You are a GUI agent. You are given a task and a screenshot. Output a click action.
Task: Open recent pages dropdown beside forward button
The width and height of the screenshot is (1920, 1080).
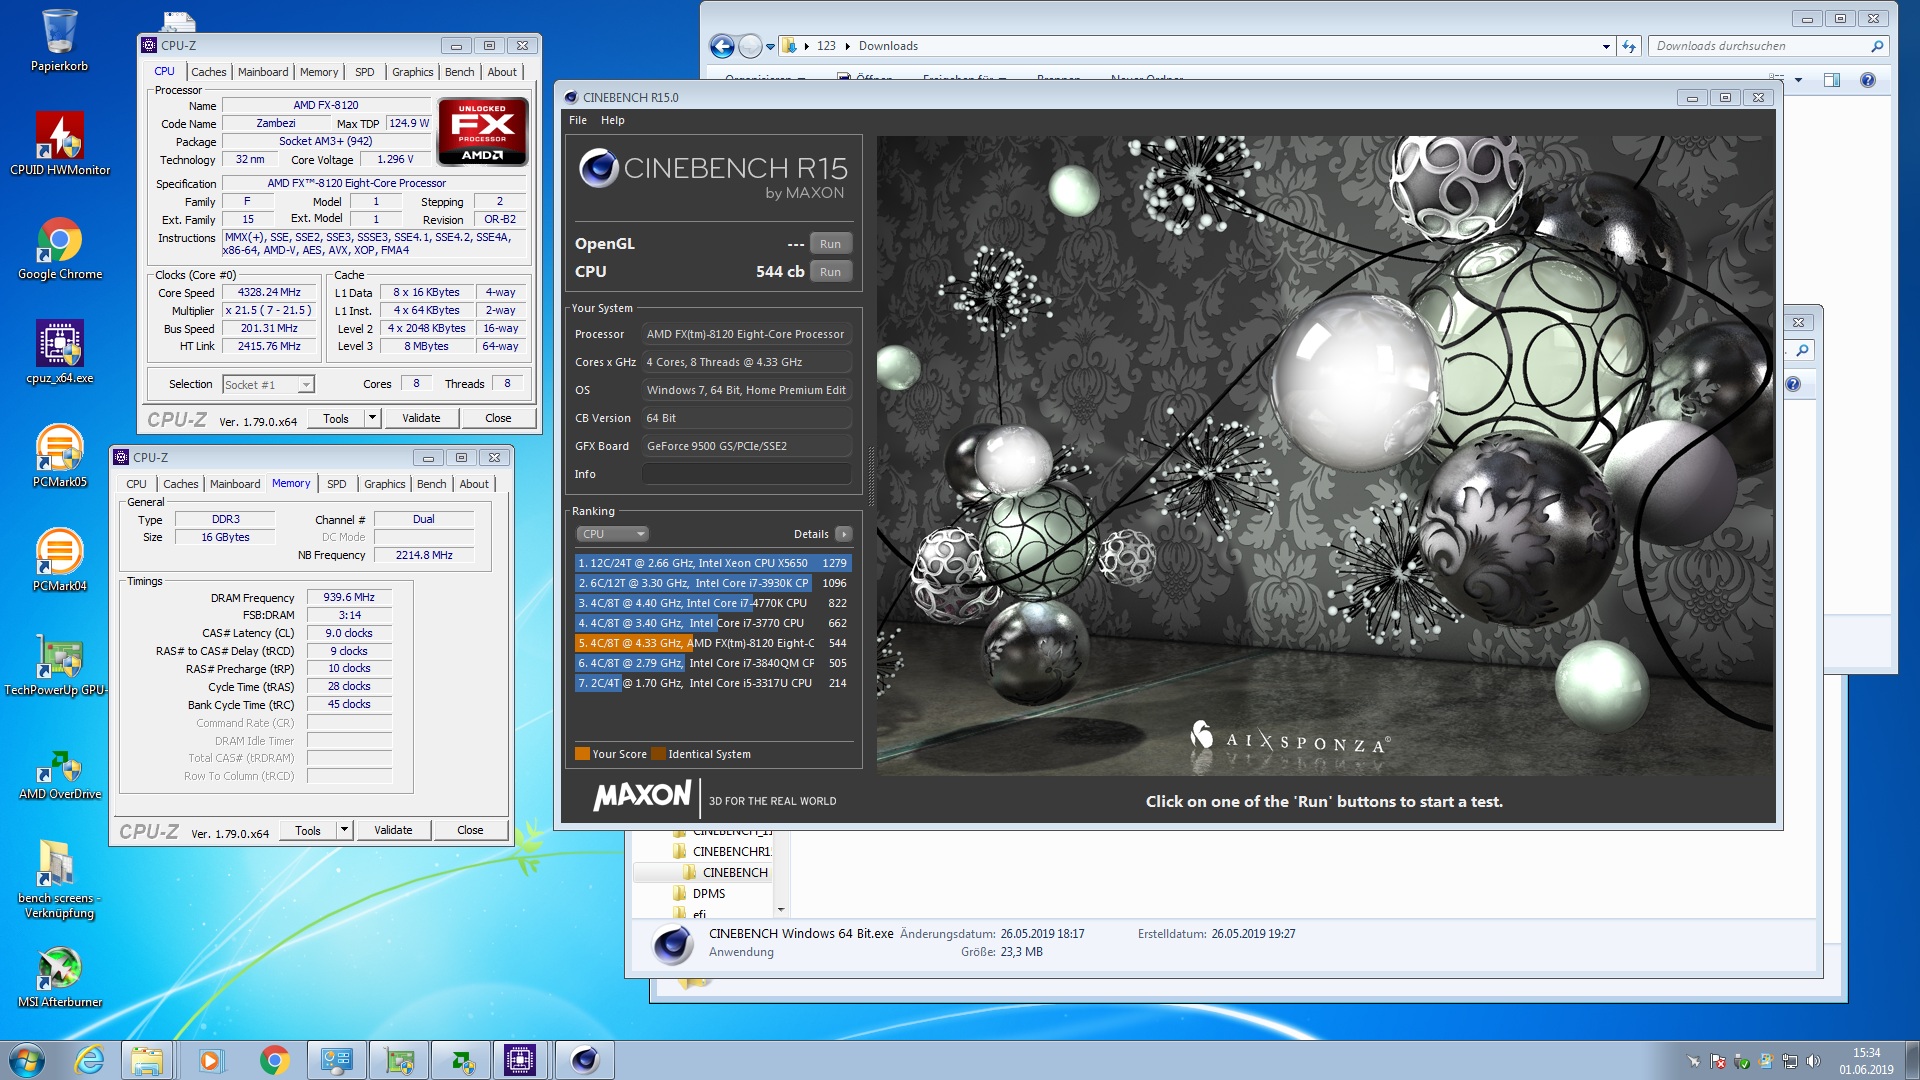pyautogui.click(x=770, y=46)
